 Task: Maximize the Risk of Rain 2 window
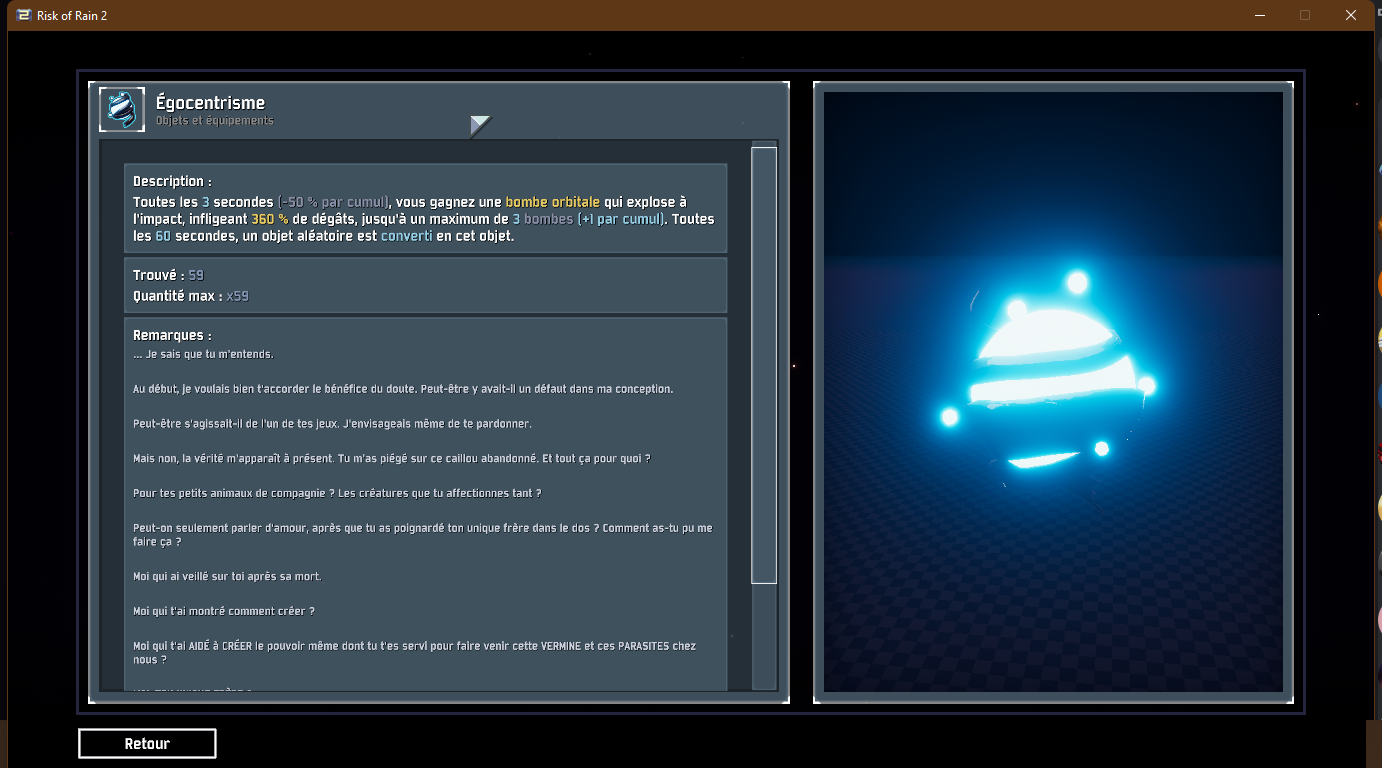click(x=1304, y=15)
